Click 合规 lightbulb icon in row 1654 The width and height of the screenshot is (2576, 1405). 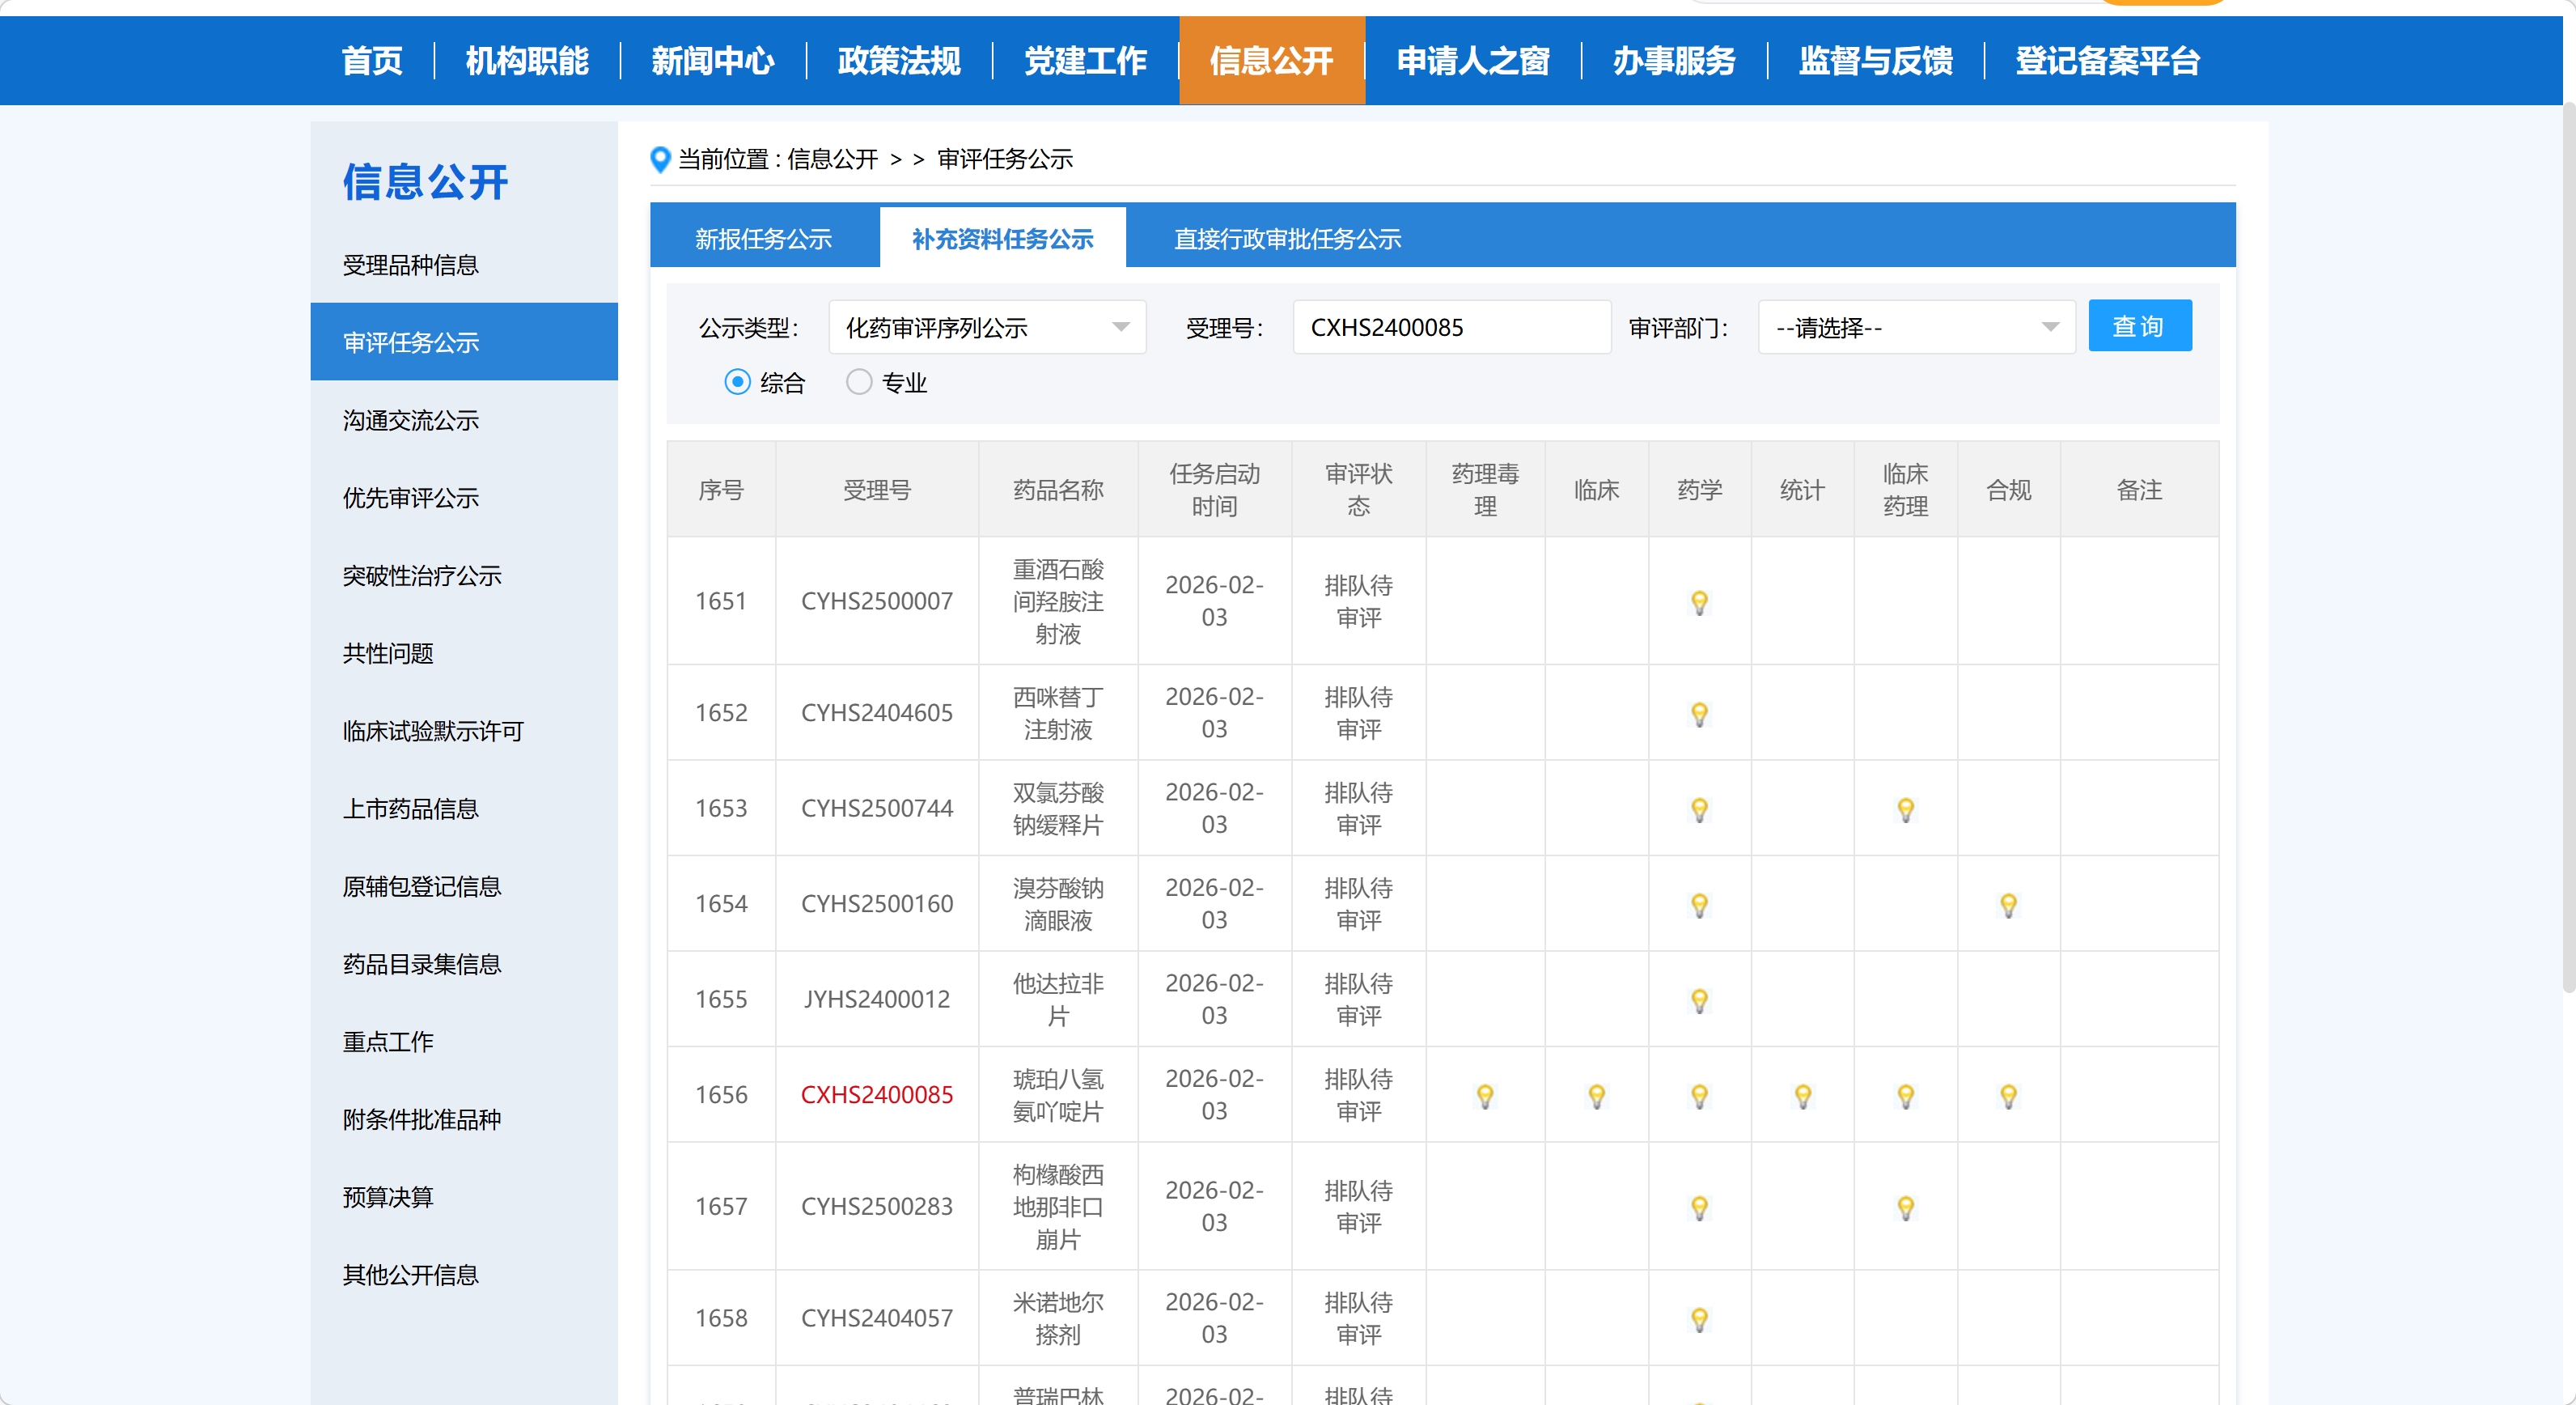pyautogui.click(x=2008, y=905)
